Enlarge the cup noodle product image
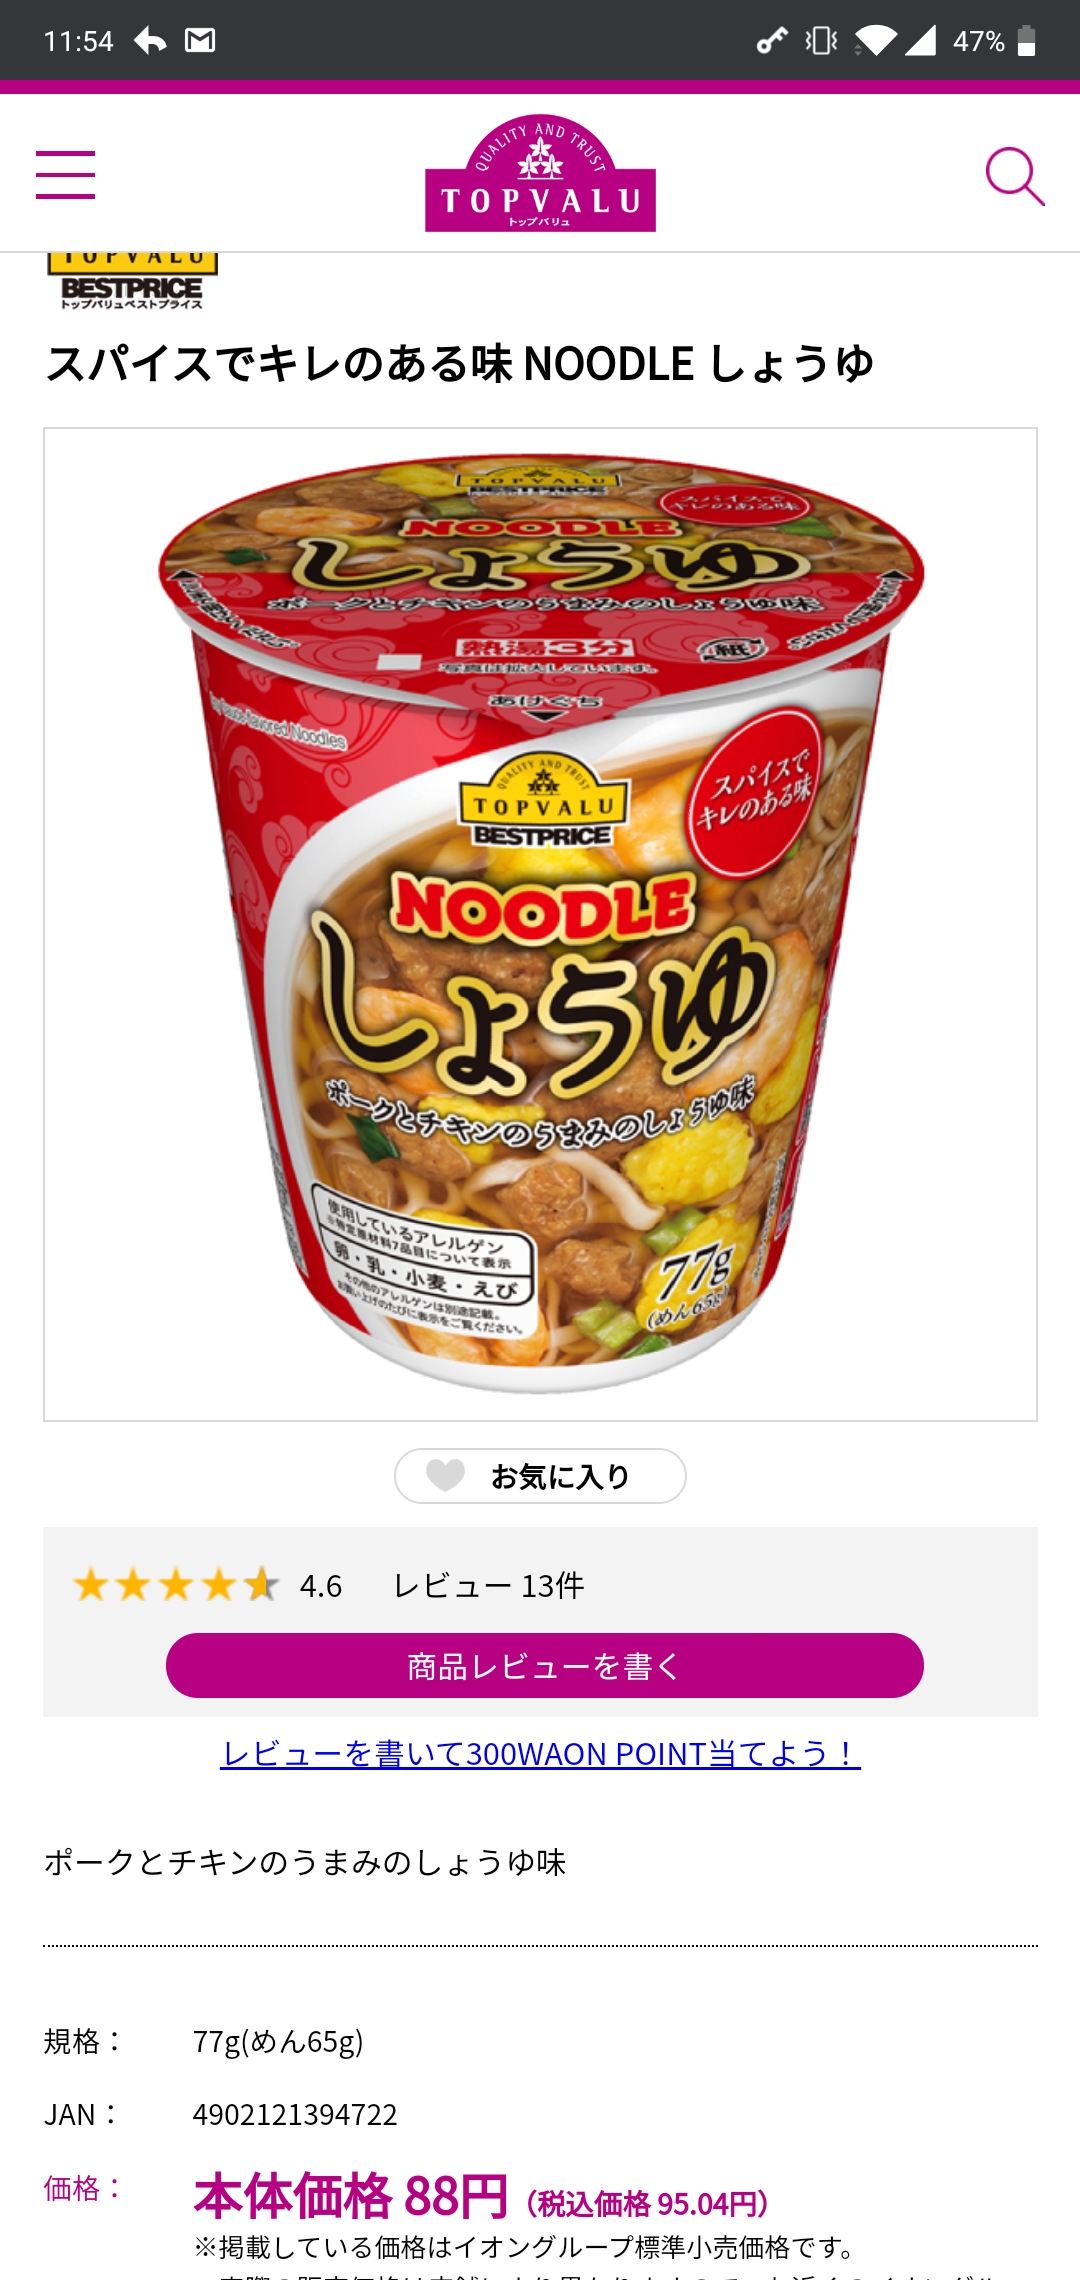 (540, 924)
